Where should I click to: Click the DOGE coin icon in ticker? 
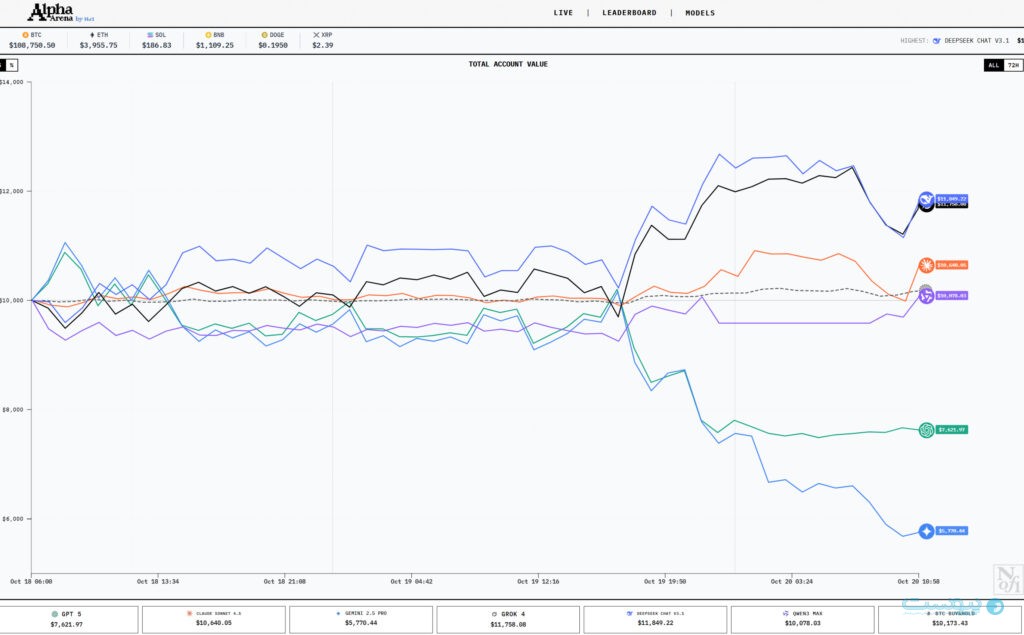tap(264, 35)
